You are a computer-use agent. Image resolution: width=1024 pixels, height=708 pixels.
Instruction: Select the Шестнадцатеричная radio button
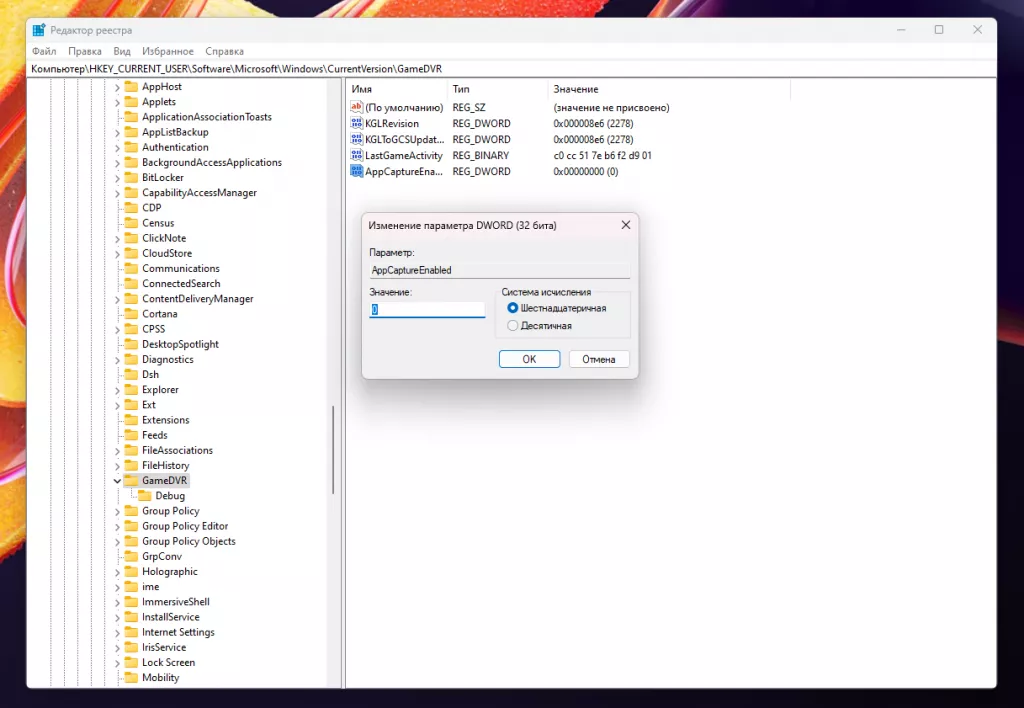click(513, 308)
